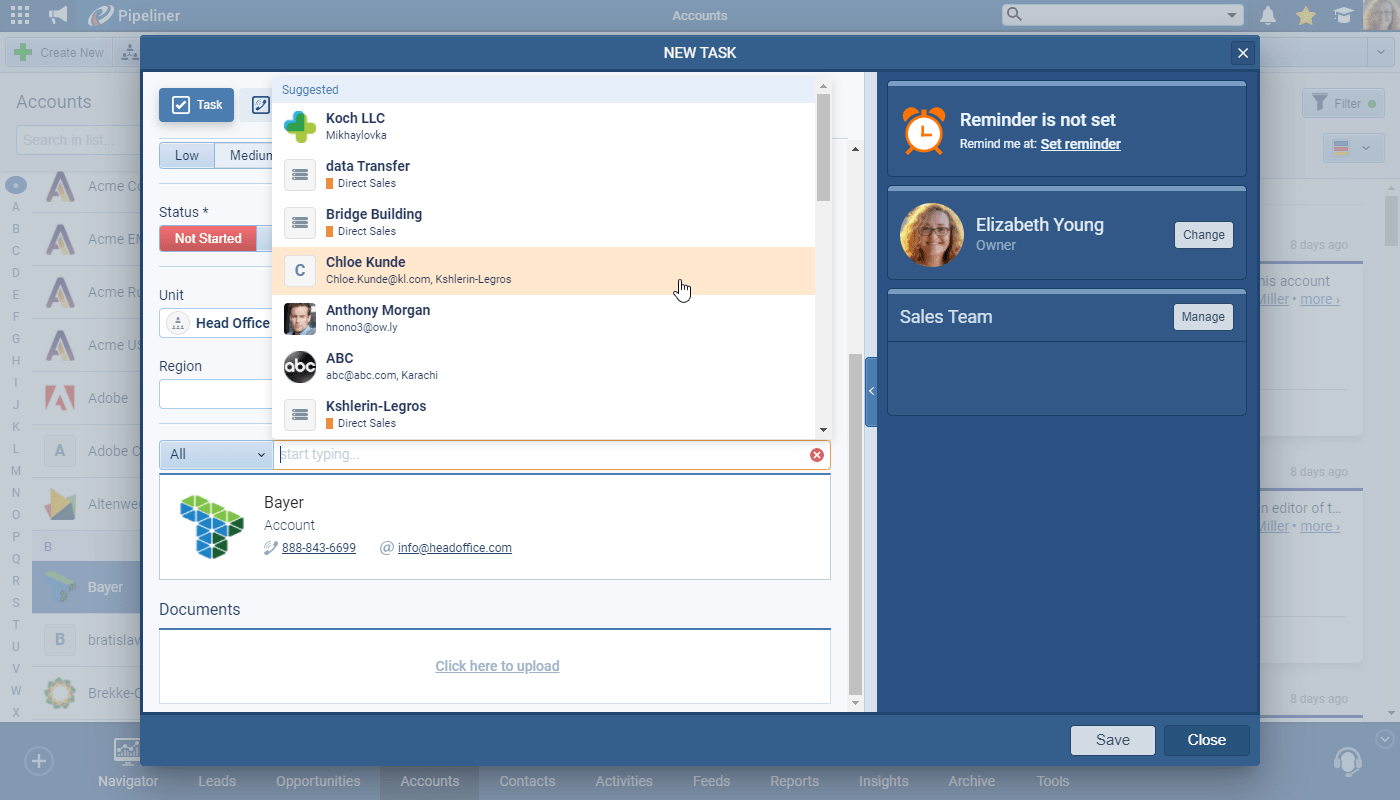1400x800 pixels.
Task: Open the All entity type dropdown
Action: (216, 454)
